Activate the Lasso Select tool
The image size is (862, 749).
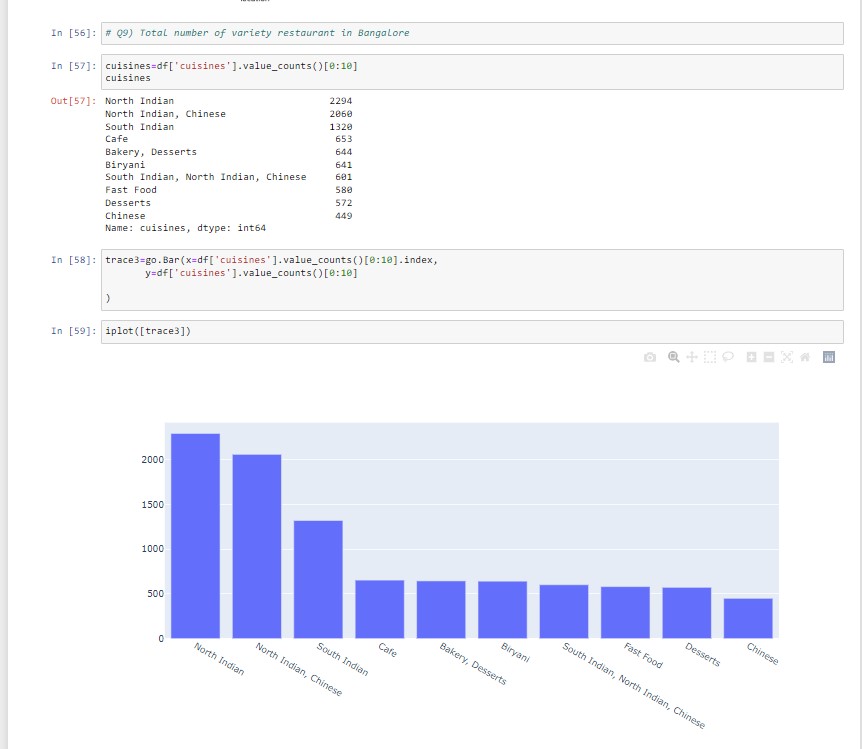[x=728, y=357]
